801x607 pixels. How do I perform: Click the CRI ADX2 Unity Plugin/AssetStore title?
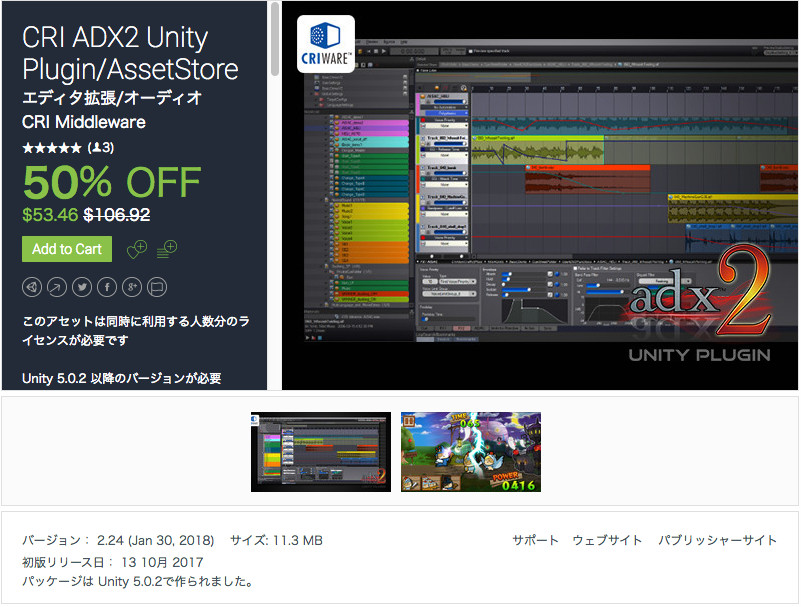point(130,53)
